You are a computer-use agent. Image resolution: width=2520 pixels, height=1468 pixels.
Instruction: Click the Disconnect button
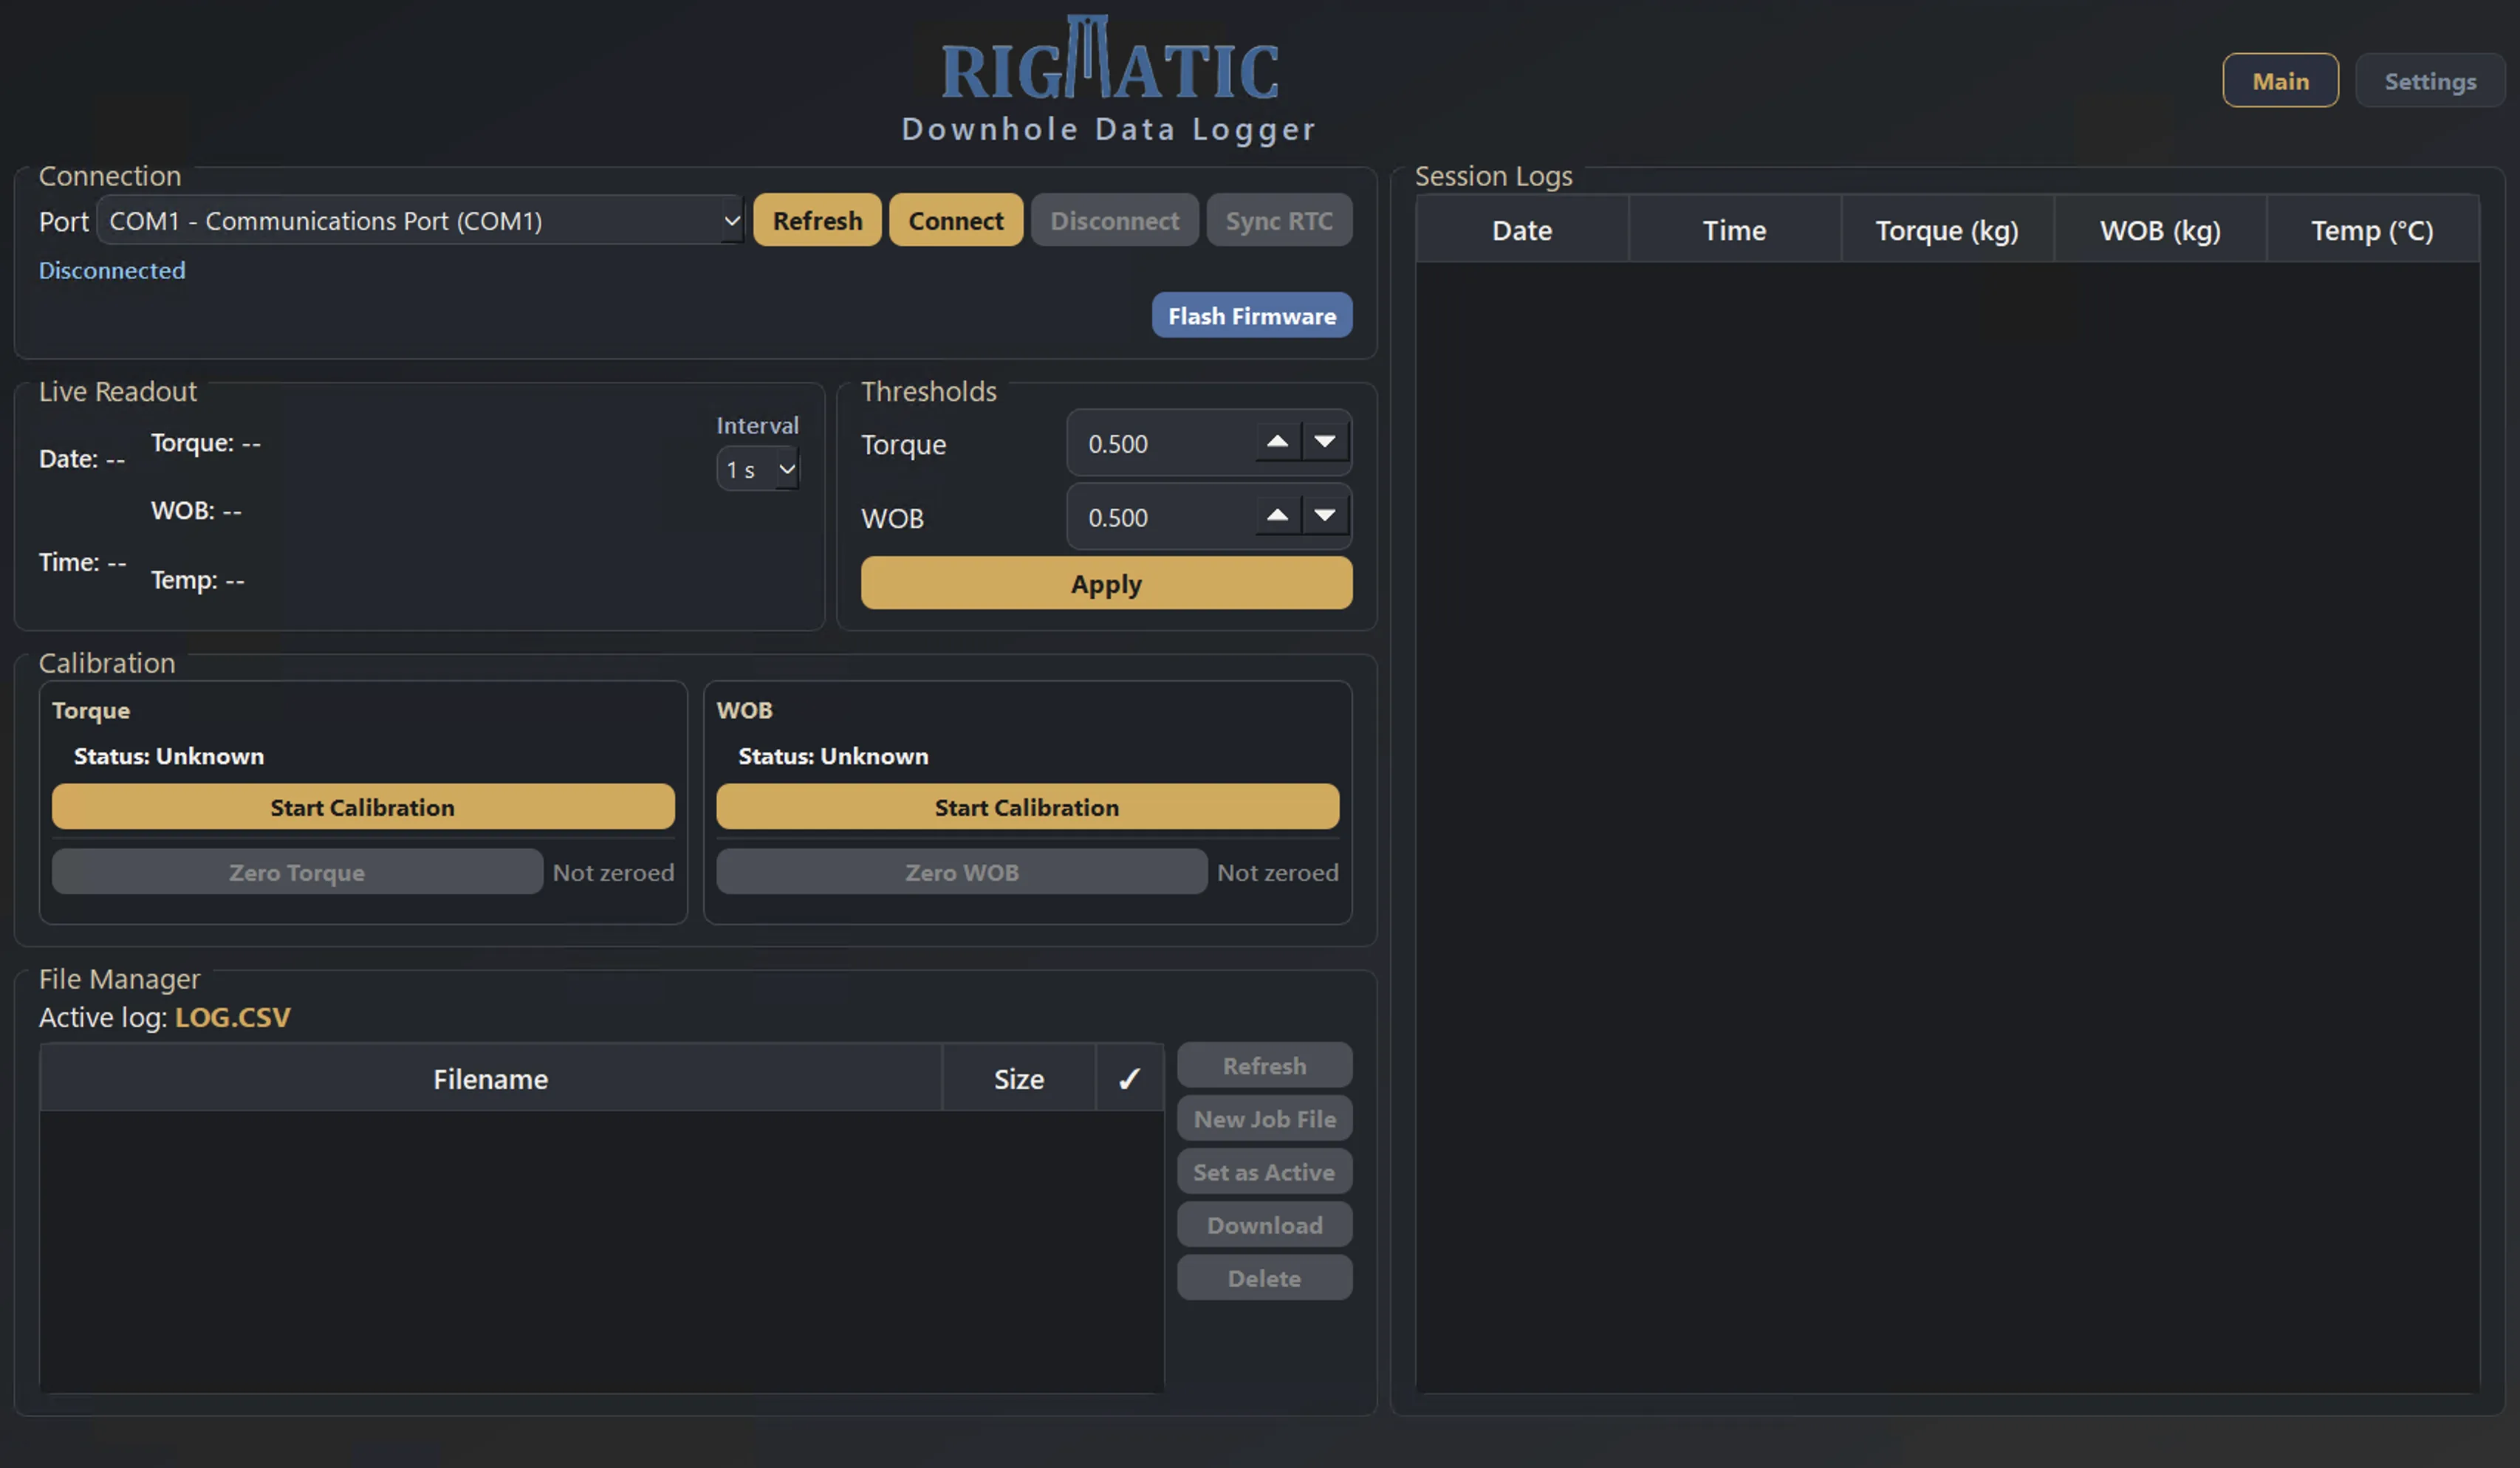click(x=1115, y=220)
